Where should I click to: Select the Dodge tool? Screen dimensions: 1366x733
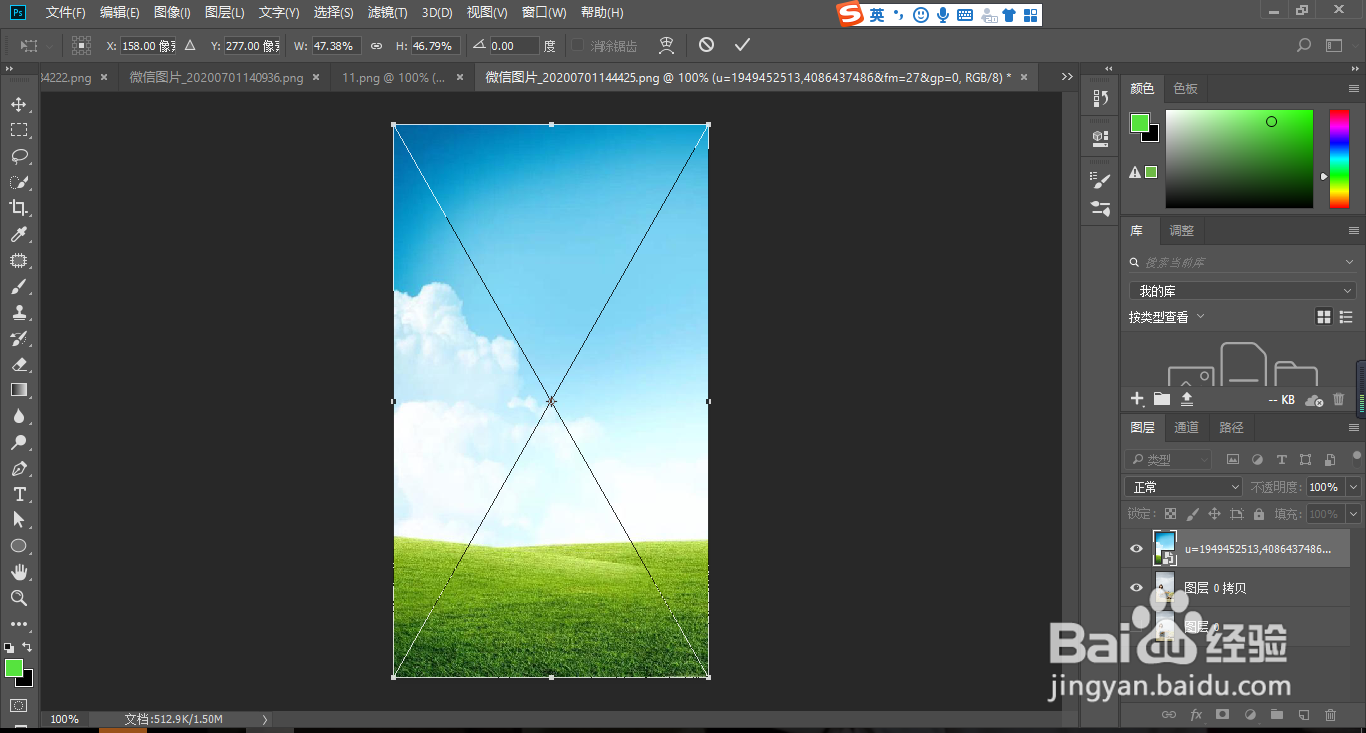[x=18, y=442]
